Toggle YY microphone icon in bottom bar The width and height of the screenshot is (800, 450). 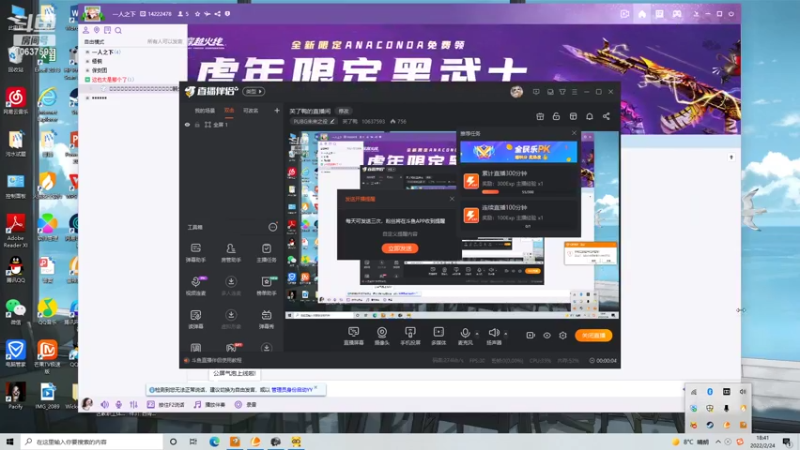118,404
